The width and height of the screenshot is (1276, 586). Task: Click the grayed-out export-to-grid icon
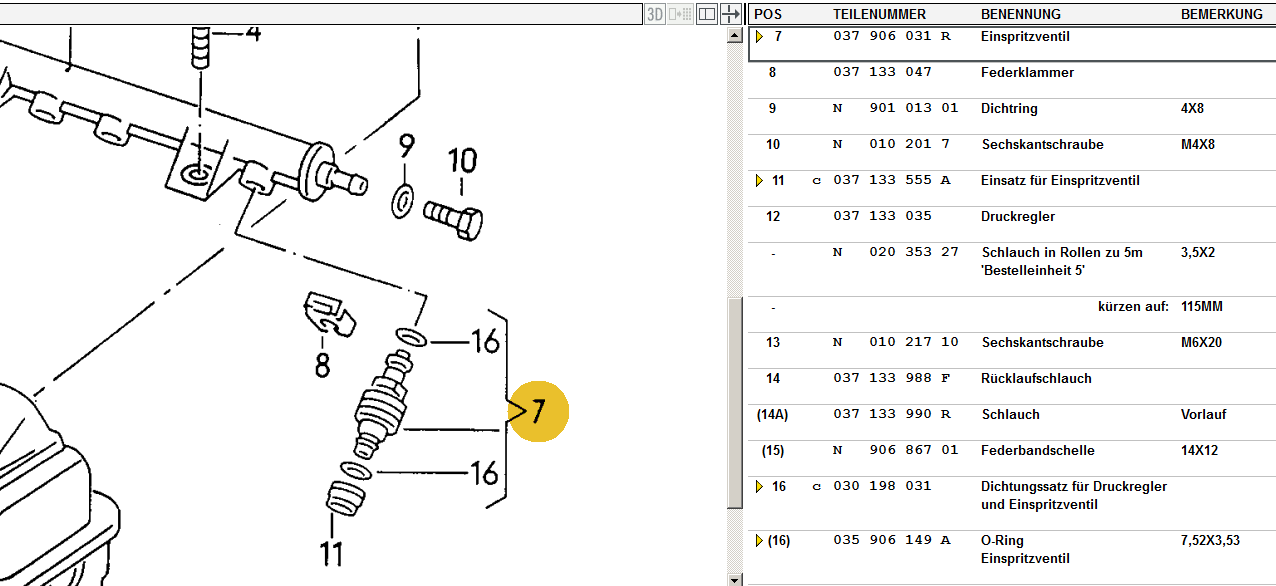click(681, 14)
